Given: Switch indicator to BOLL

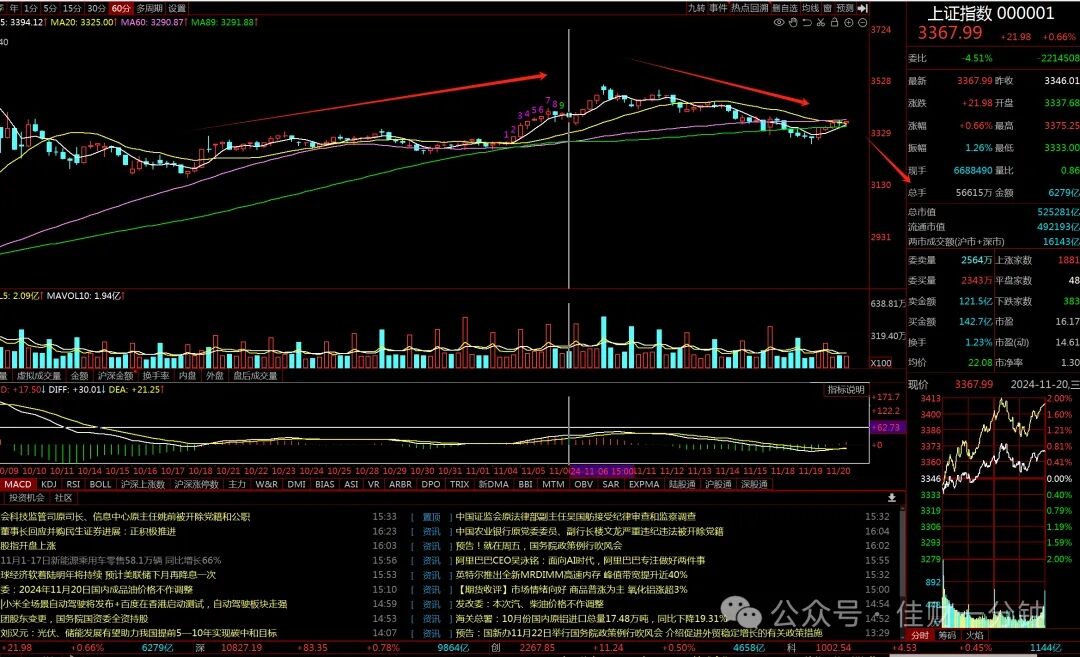Looking at the screenshot, I should pyautogui.click(x=101, y=484).
